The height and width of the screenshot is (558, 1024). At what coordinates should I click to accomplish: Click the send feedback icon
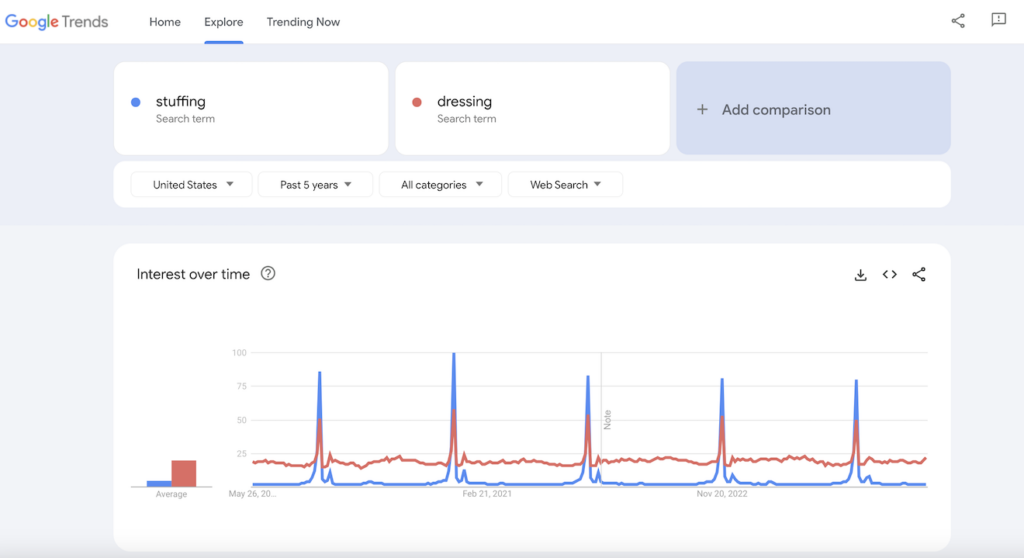click(x=998, y=21)
